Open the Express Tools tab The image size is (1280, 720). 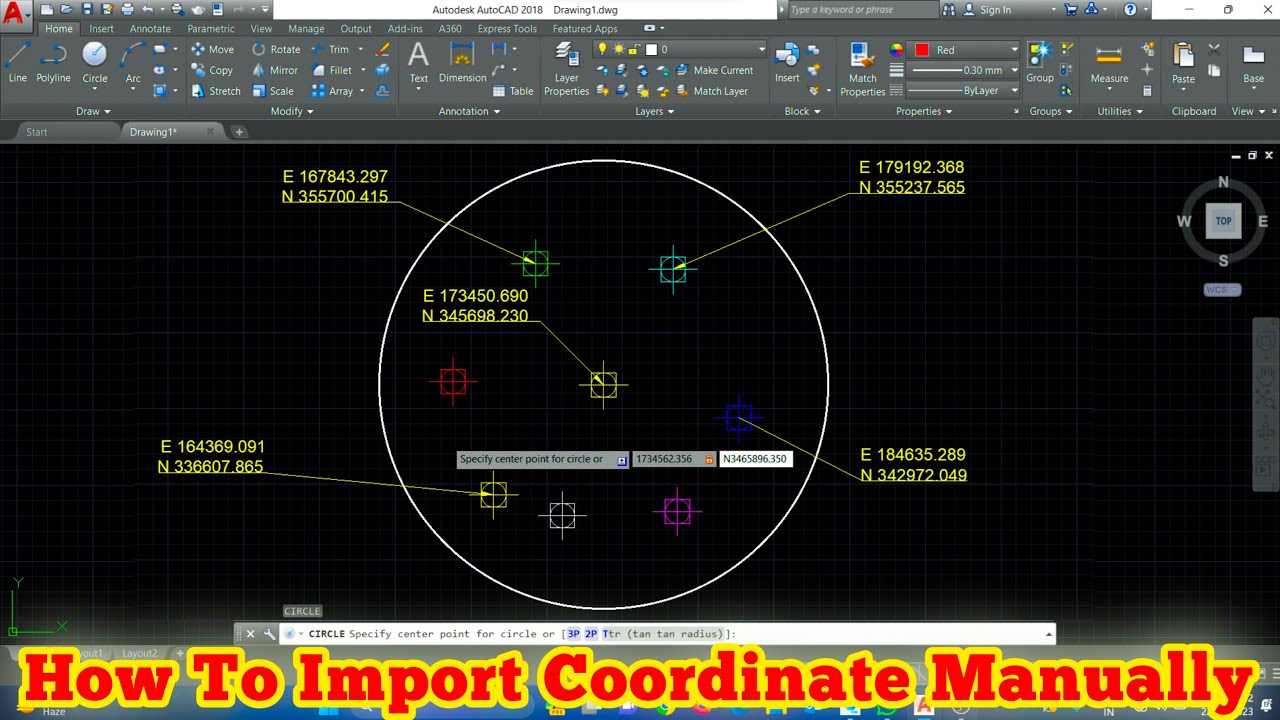click(507, 29)
